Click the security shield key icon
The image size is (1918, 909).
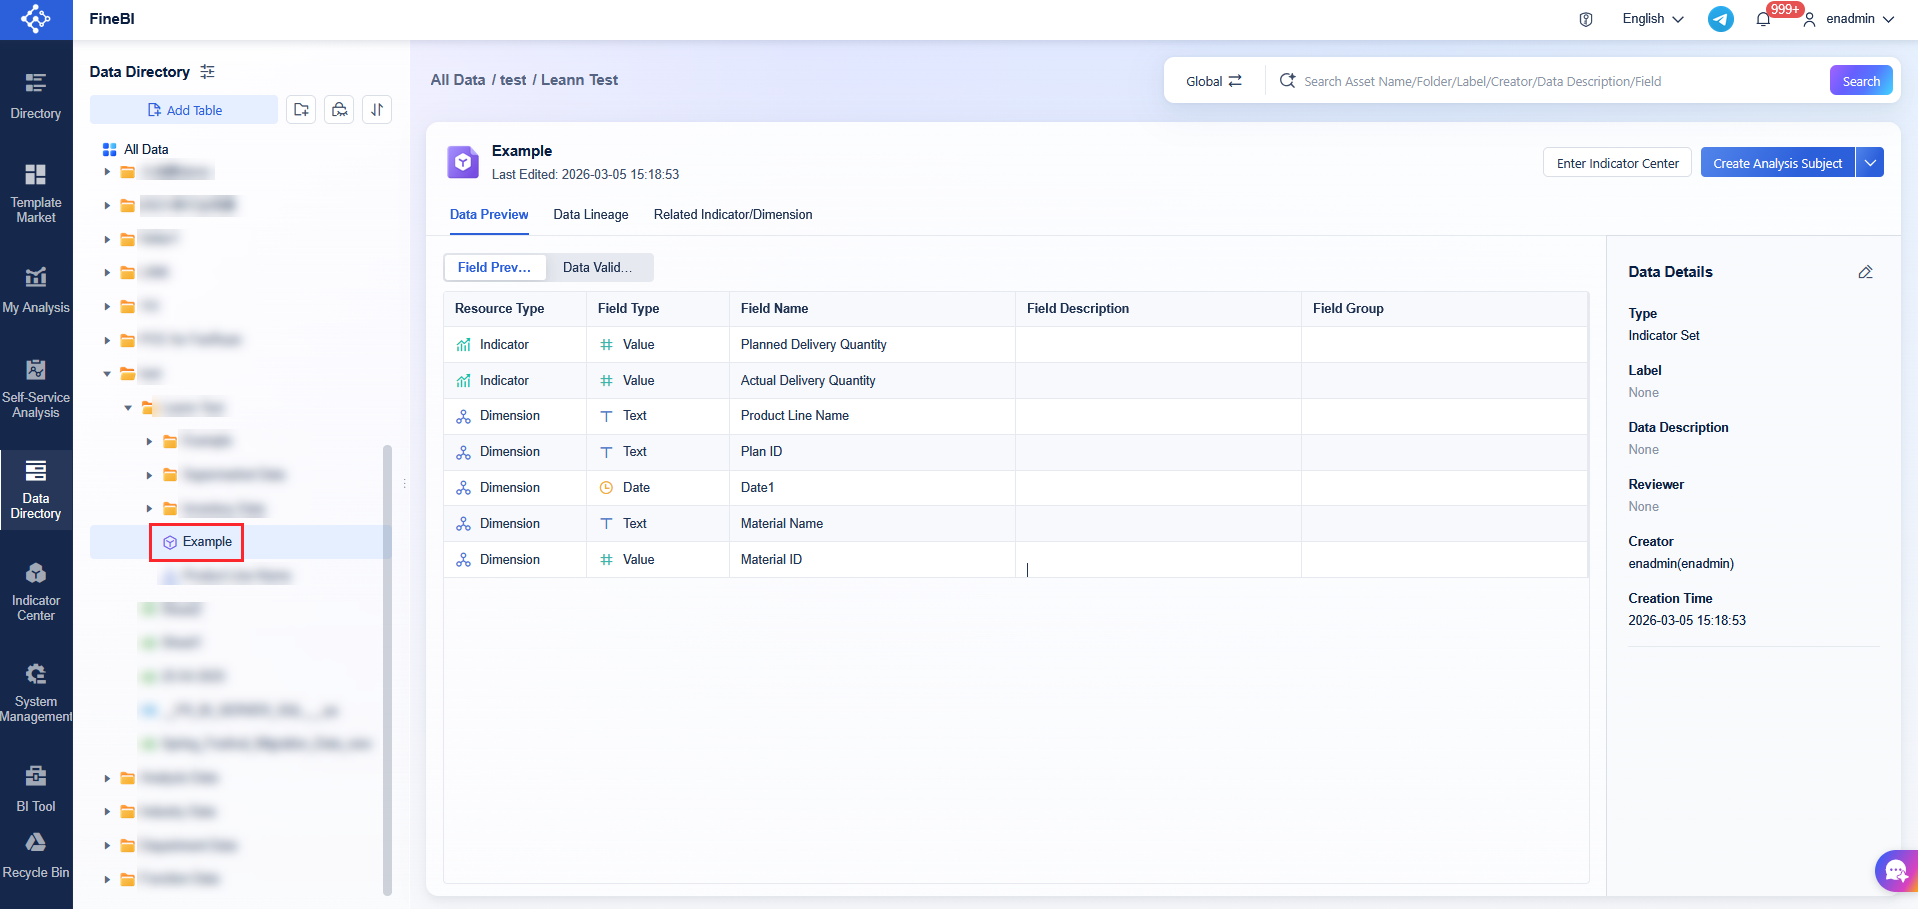tap(1586, 19)
